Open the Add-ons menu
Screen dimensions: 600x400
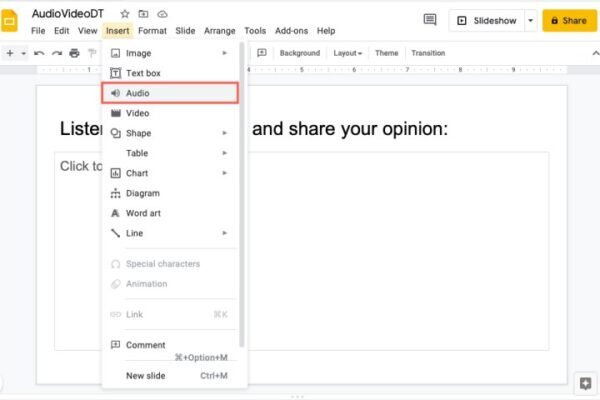point(291,31)
